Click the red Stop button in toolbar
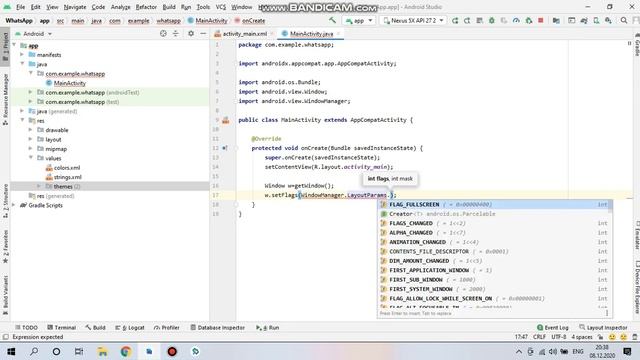This screenshot has height=360, width=640. [541, 20]
